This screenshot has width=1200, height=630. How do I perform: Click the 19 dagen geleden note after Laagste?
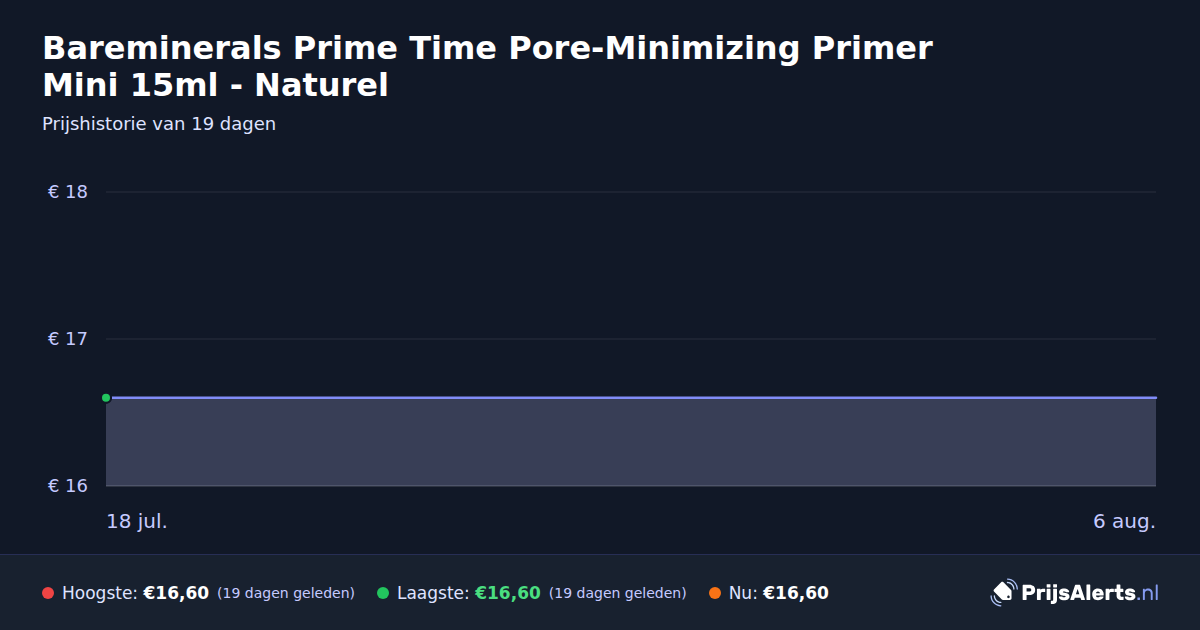click(618, 593)
